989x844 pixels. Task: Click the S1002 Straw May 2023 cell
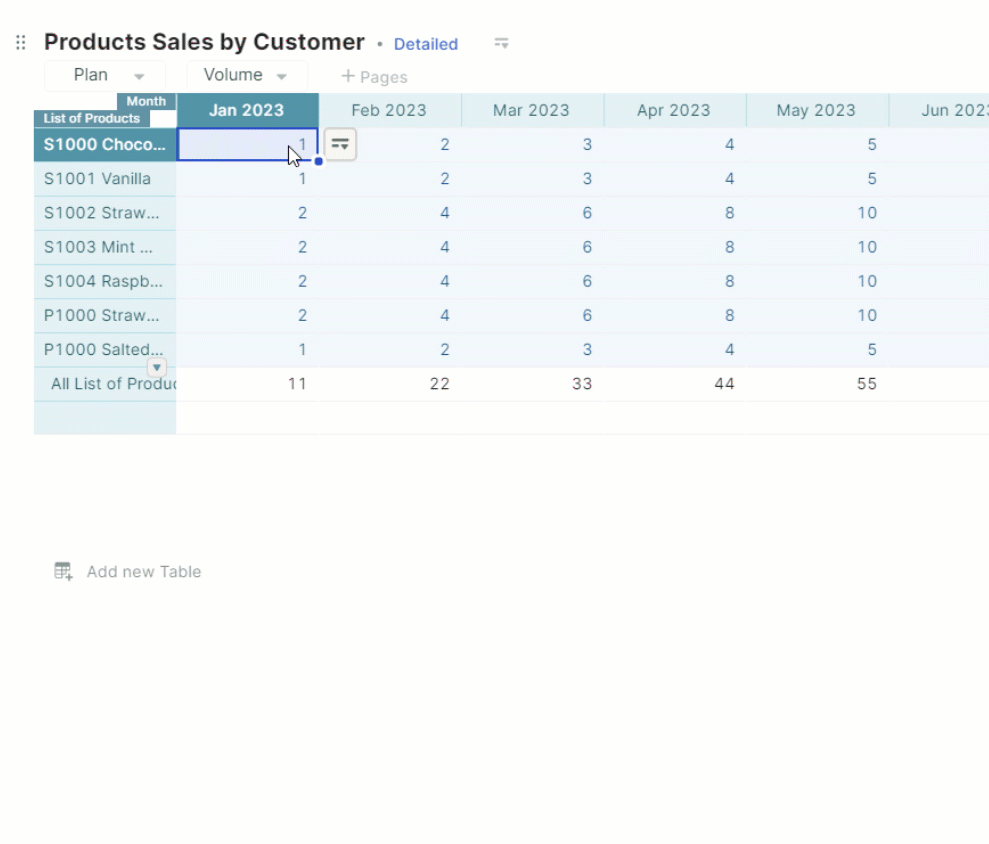[x=817, y=213]
